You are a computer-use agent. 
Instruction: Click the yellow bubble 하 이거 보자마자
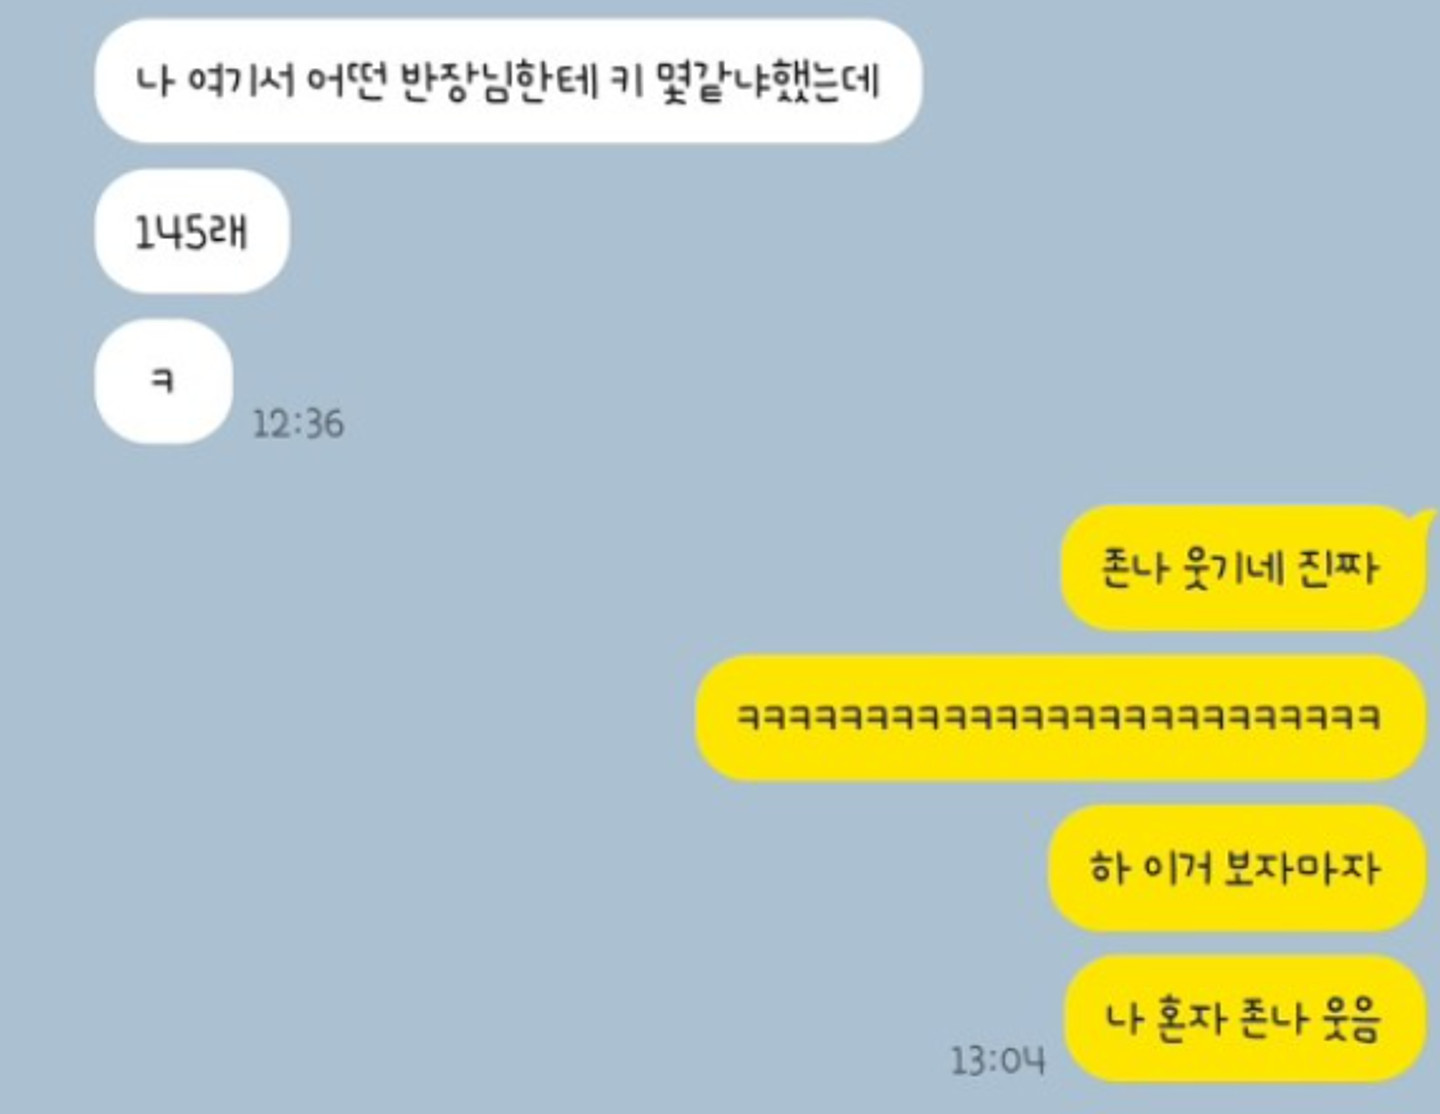click(1236, 868)
